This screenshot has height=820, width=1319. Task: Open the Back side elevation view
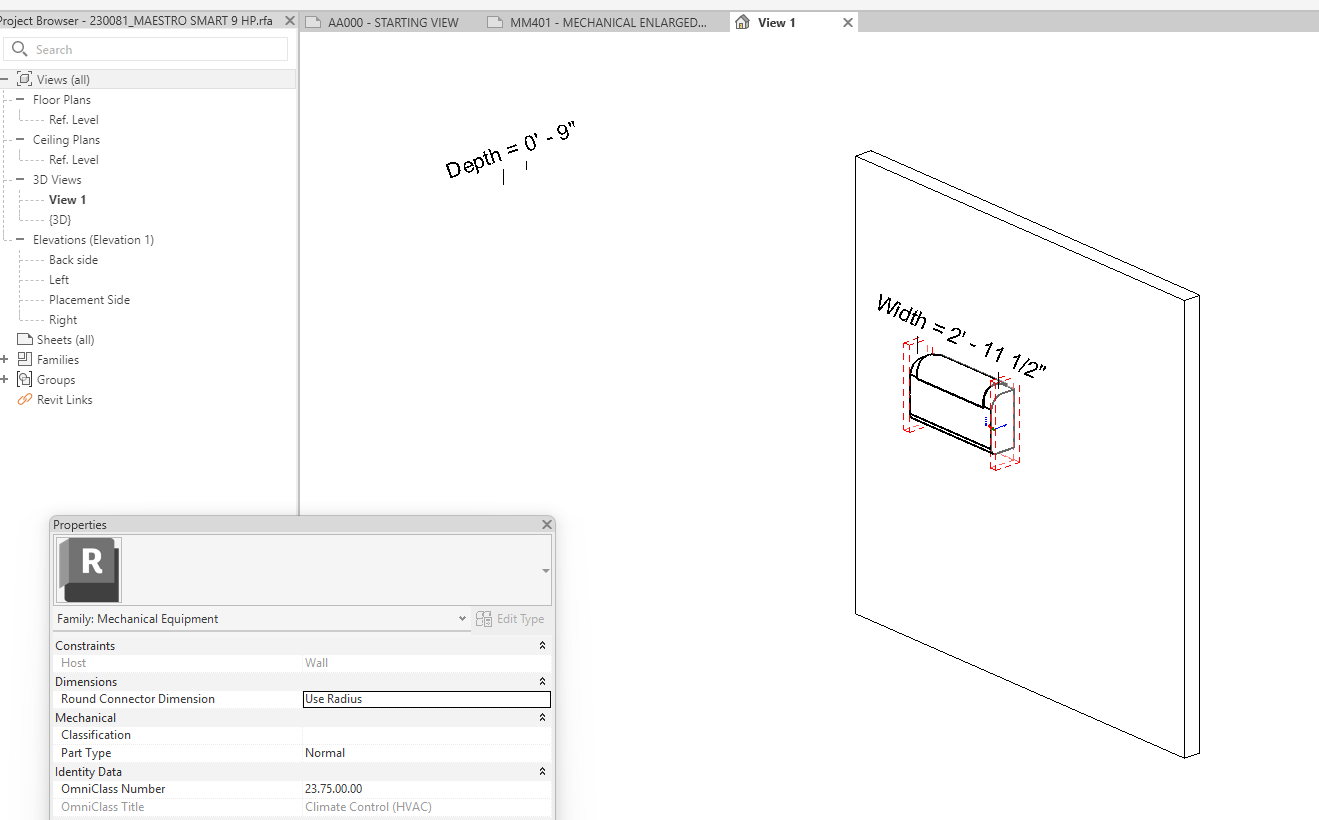(73, 259)
